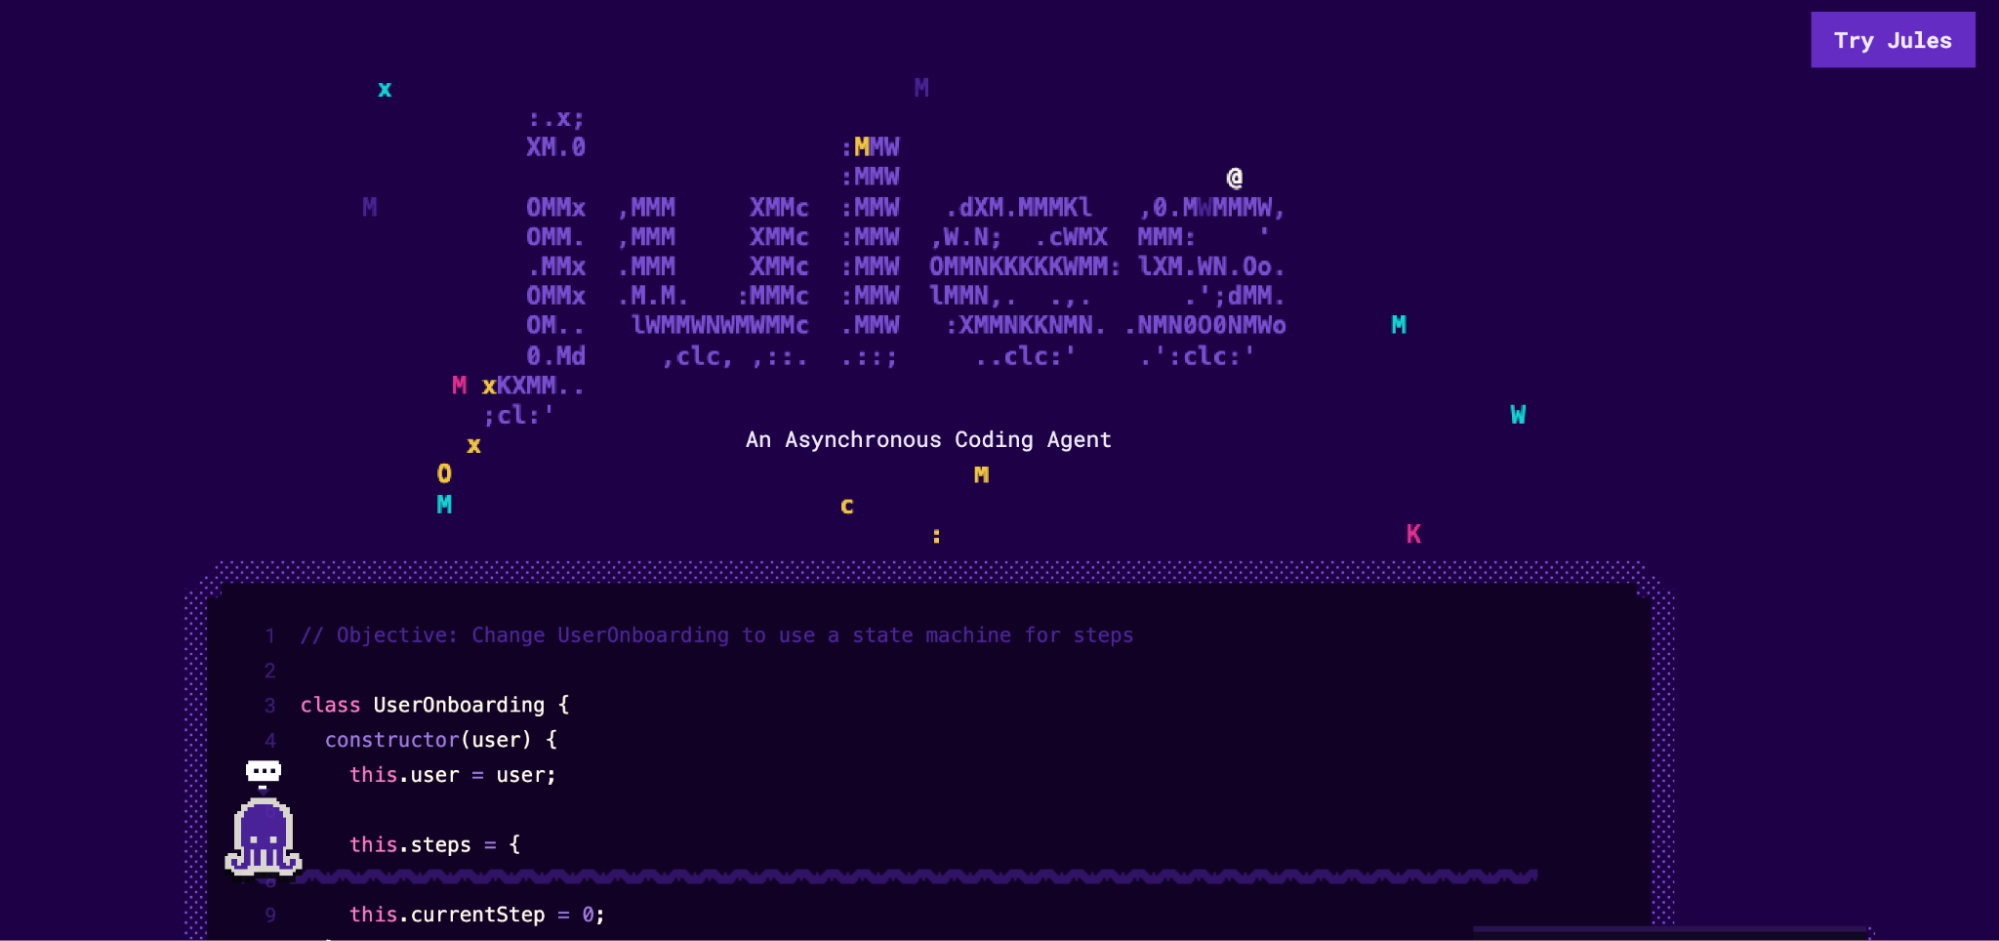The image size is (1999, 941).
Task: Click the Try Jules button
Action: (x=1892, y=40)
